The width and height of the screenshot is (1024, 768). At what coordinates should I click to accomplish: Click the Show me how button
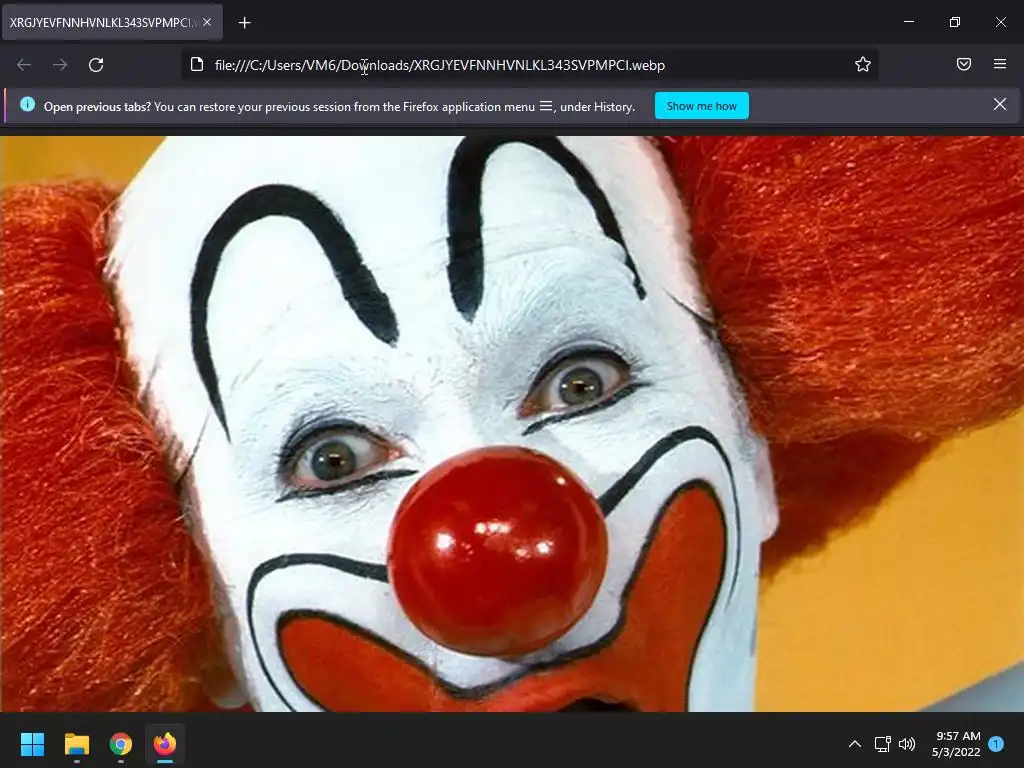[701, 106]
